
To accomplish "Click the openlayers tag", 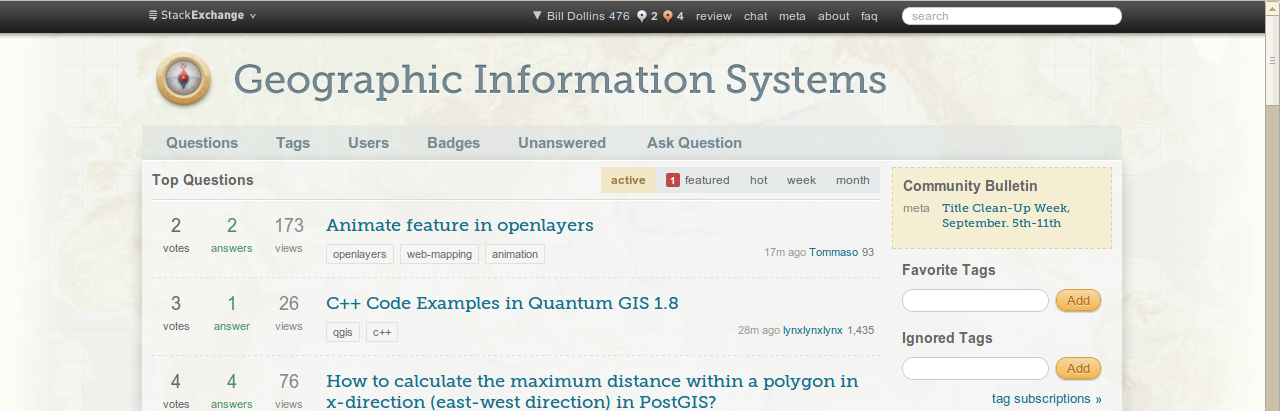I will click(360, 254).
